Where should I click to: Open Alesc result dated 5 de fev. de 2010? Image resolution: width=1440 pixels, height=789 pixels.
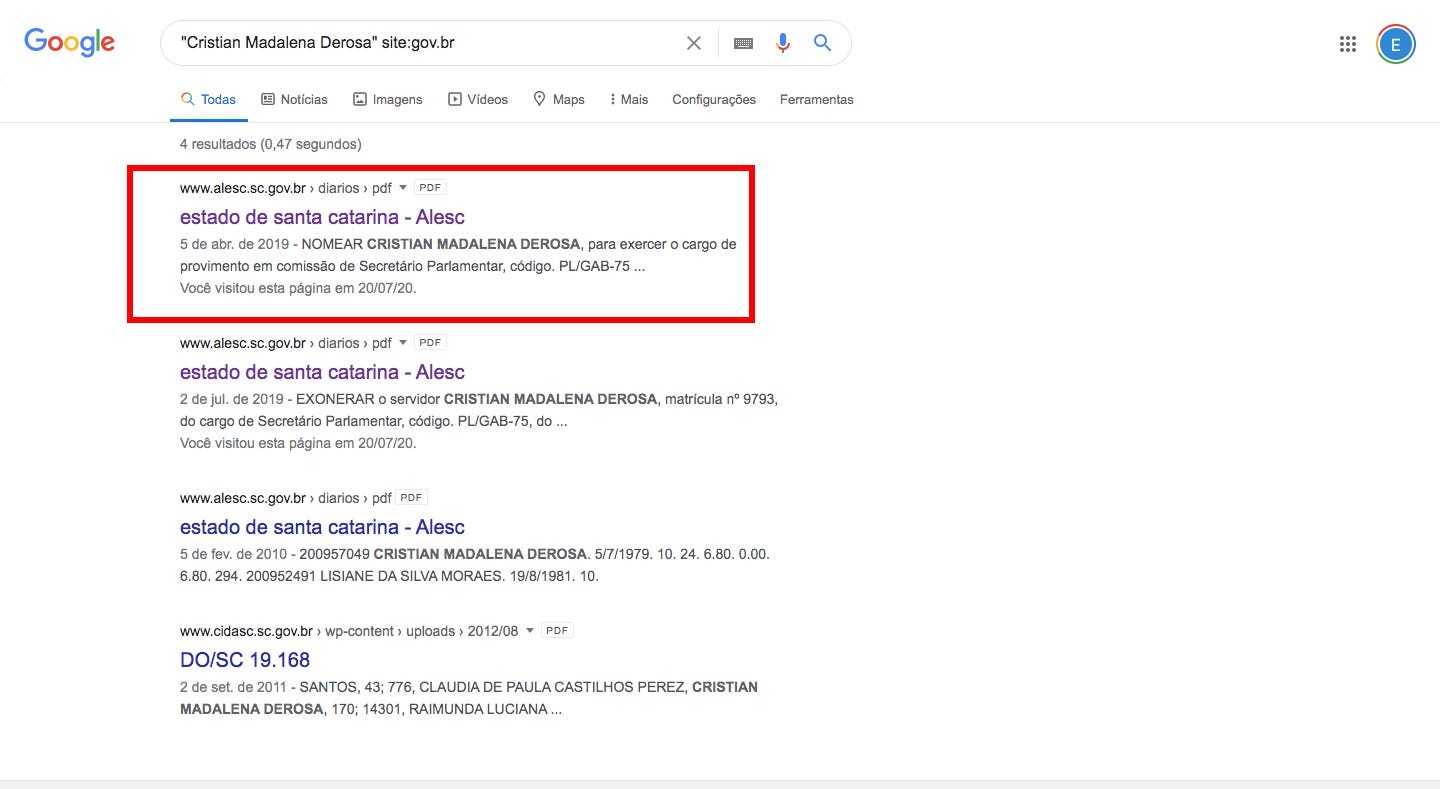click(322, 527)
